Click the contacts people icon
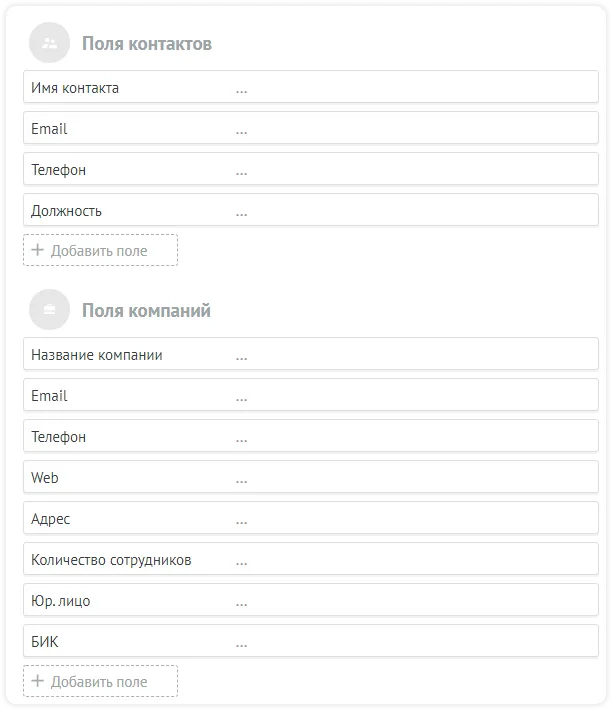The image size is (612, 710). click(50, 43)
